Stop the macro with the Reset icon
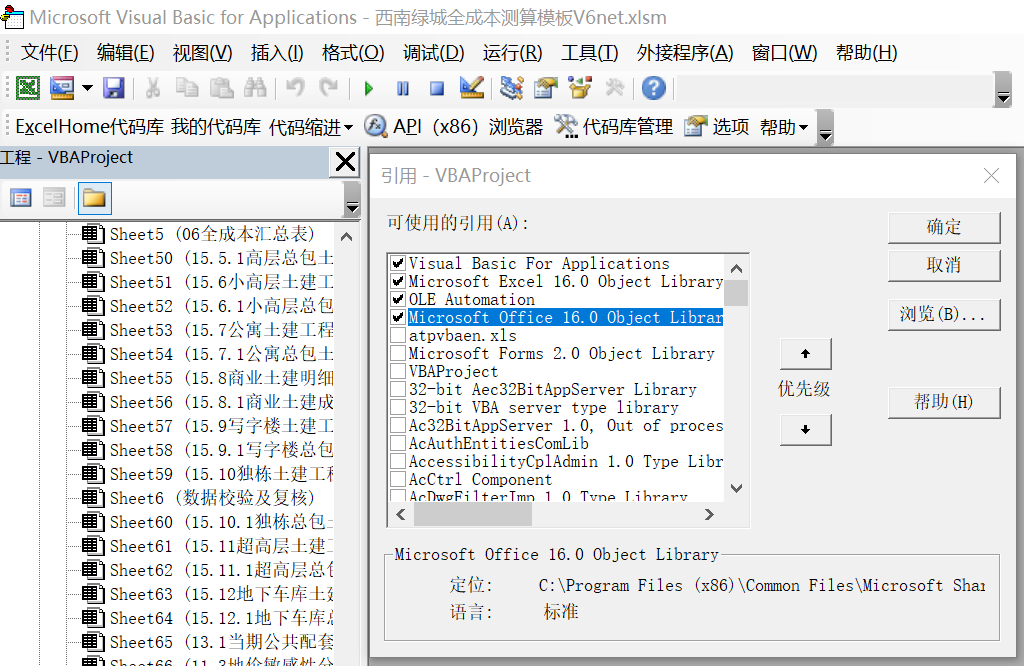Screen dimensions: 1024x666 coord(435,88)
